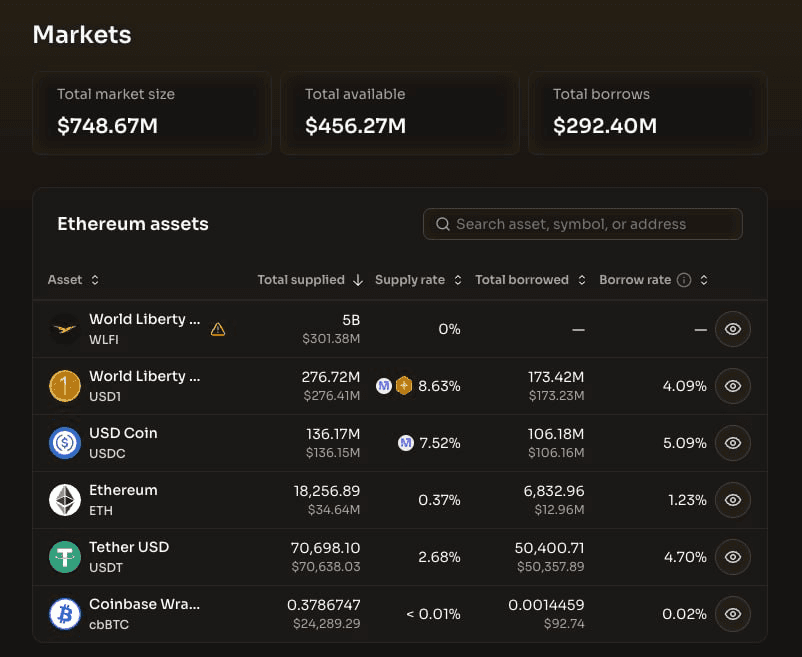This screenshot has width=802, height=657.
Task: Click the USD1 gold coin icon
Action: coord(65,386)
